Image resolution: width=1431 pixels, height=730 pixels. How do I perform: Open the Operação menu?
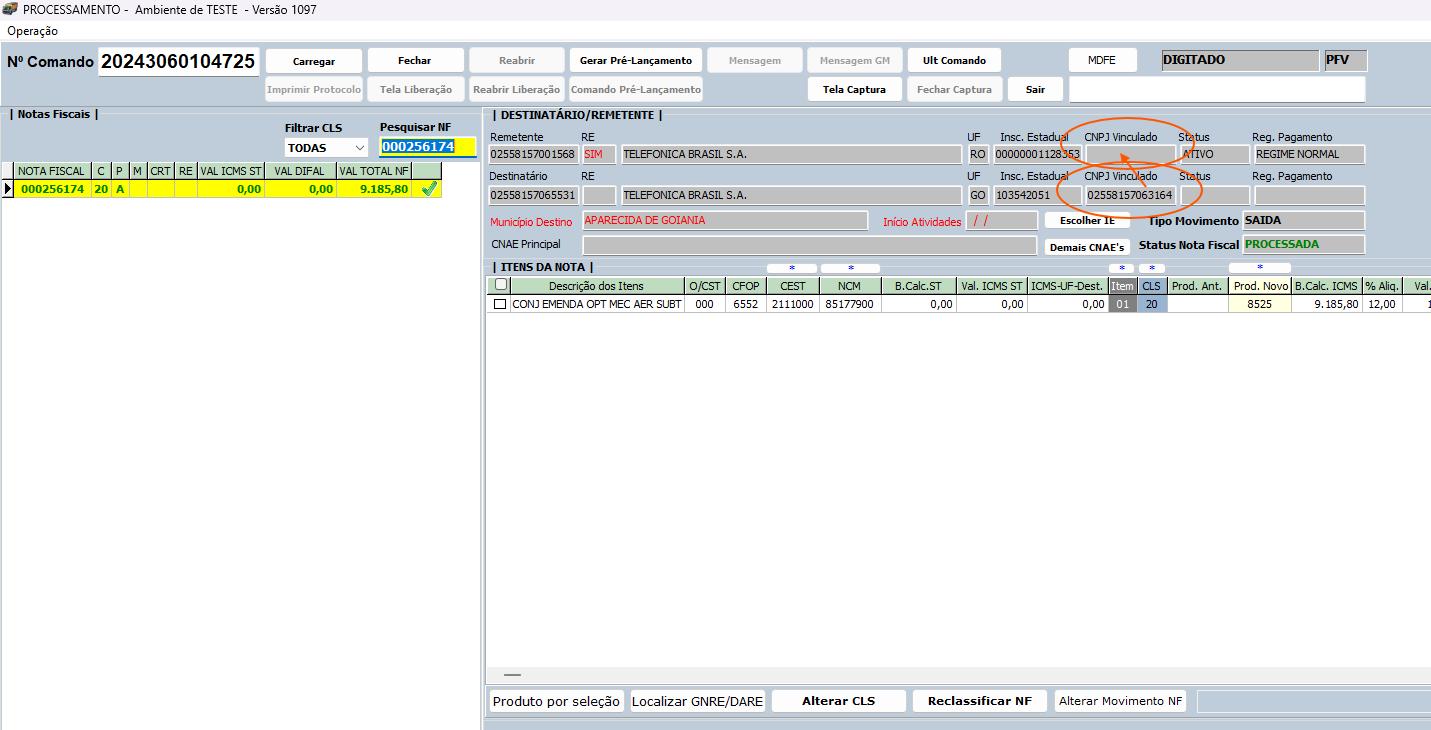click(32, 31)
